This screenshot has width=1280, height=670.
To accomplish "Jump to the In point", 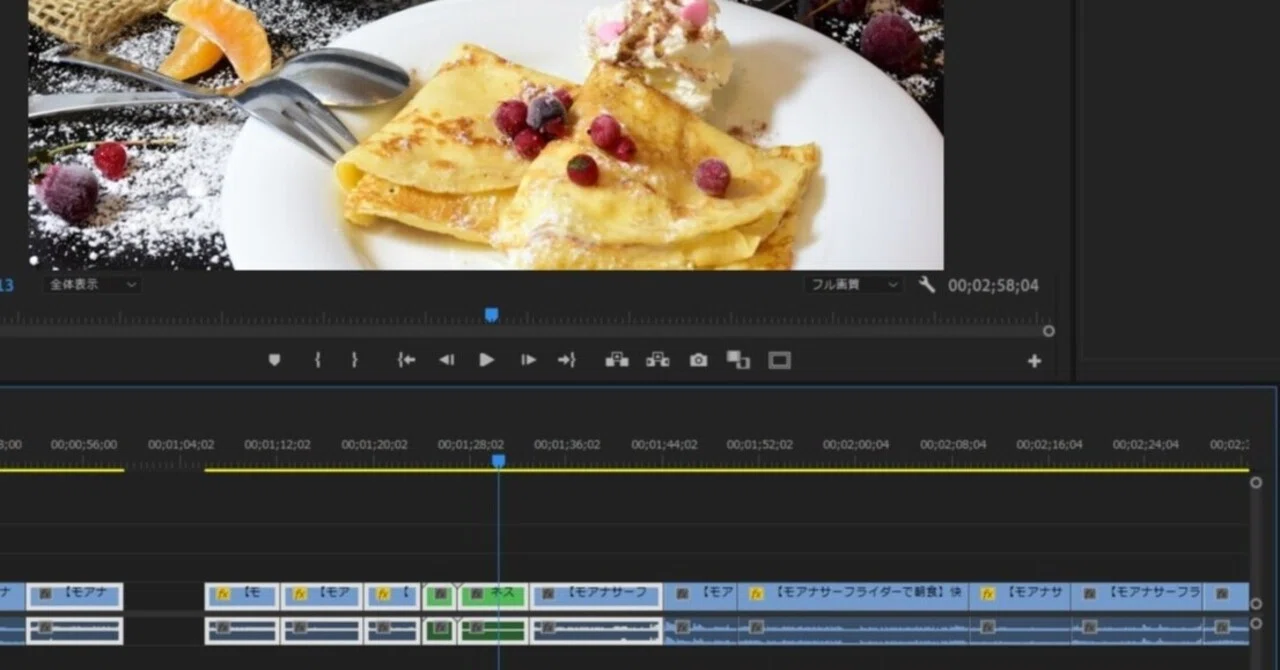I will pyautogui.click(x=406, y=360).
